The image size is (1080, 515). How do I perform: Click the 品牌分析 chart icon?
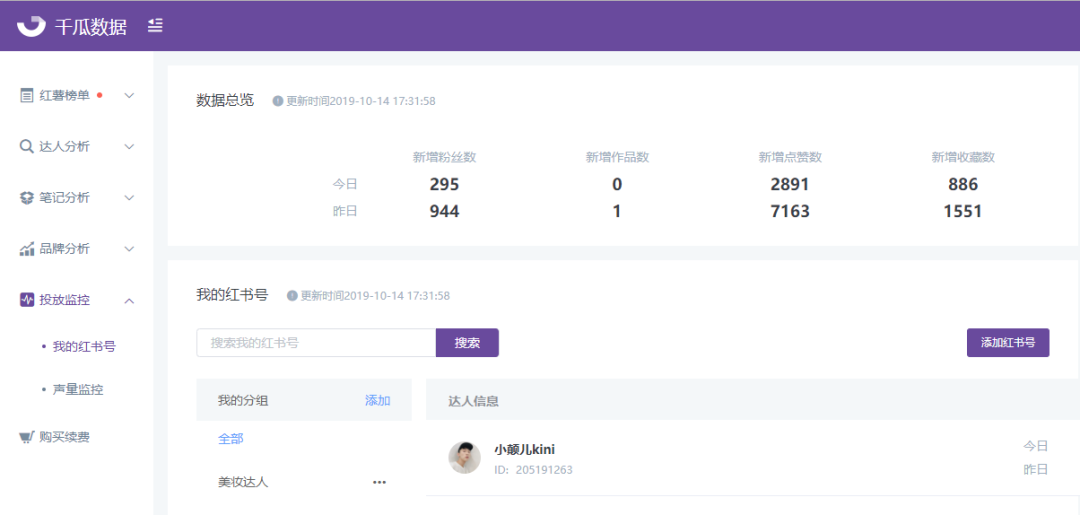pos(27,249)
